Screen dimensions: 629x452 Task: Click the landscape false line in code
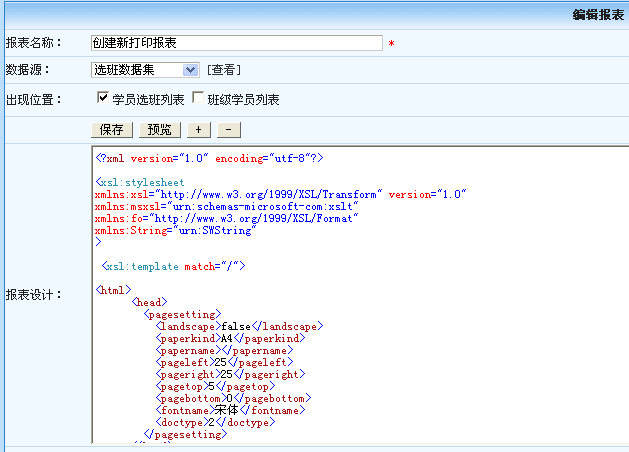(239, 327)
